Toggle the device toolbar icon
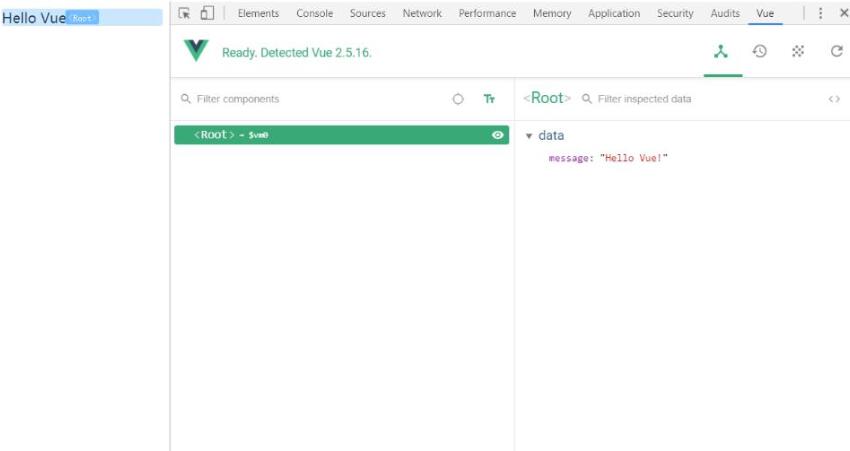This screenshot has height=451, width=850. point(207,13)
